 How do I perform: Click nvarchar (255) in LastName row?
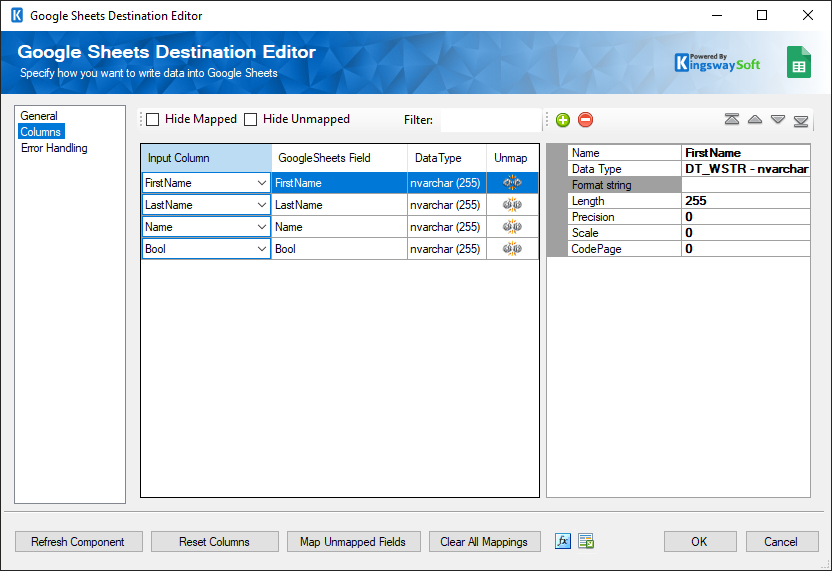tap(447, 205)
